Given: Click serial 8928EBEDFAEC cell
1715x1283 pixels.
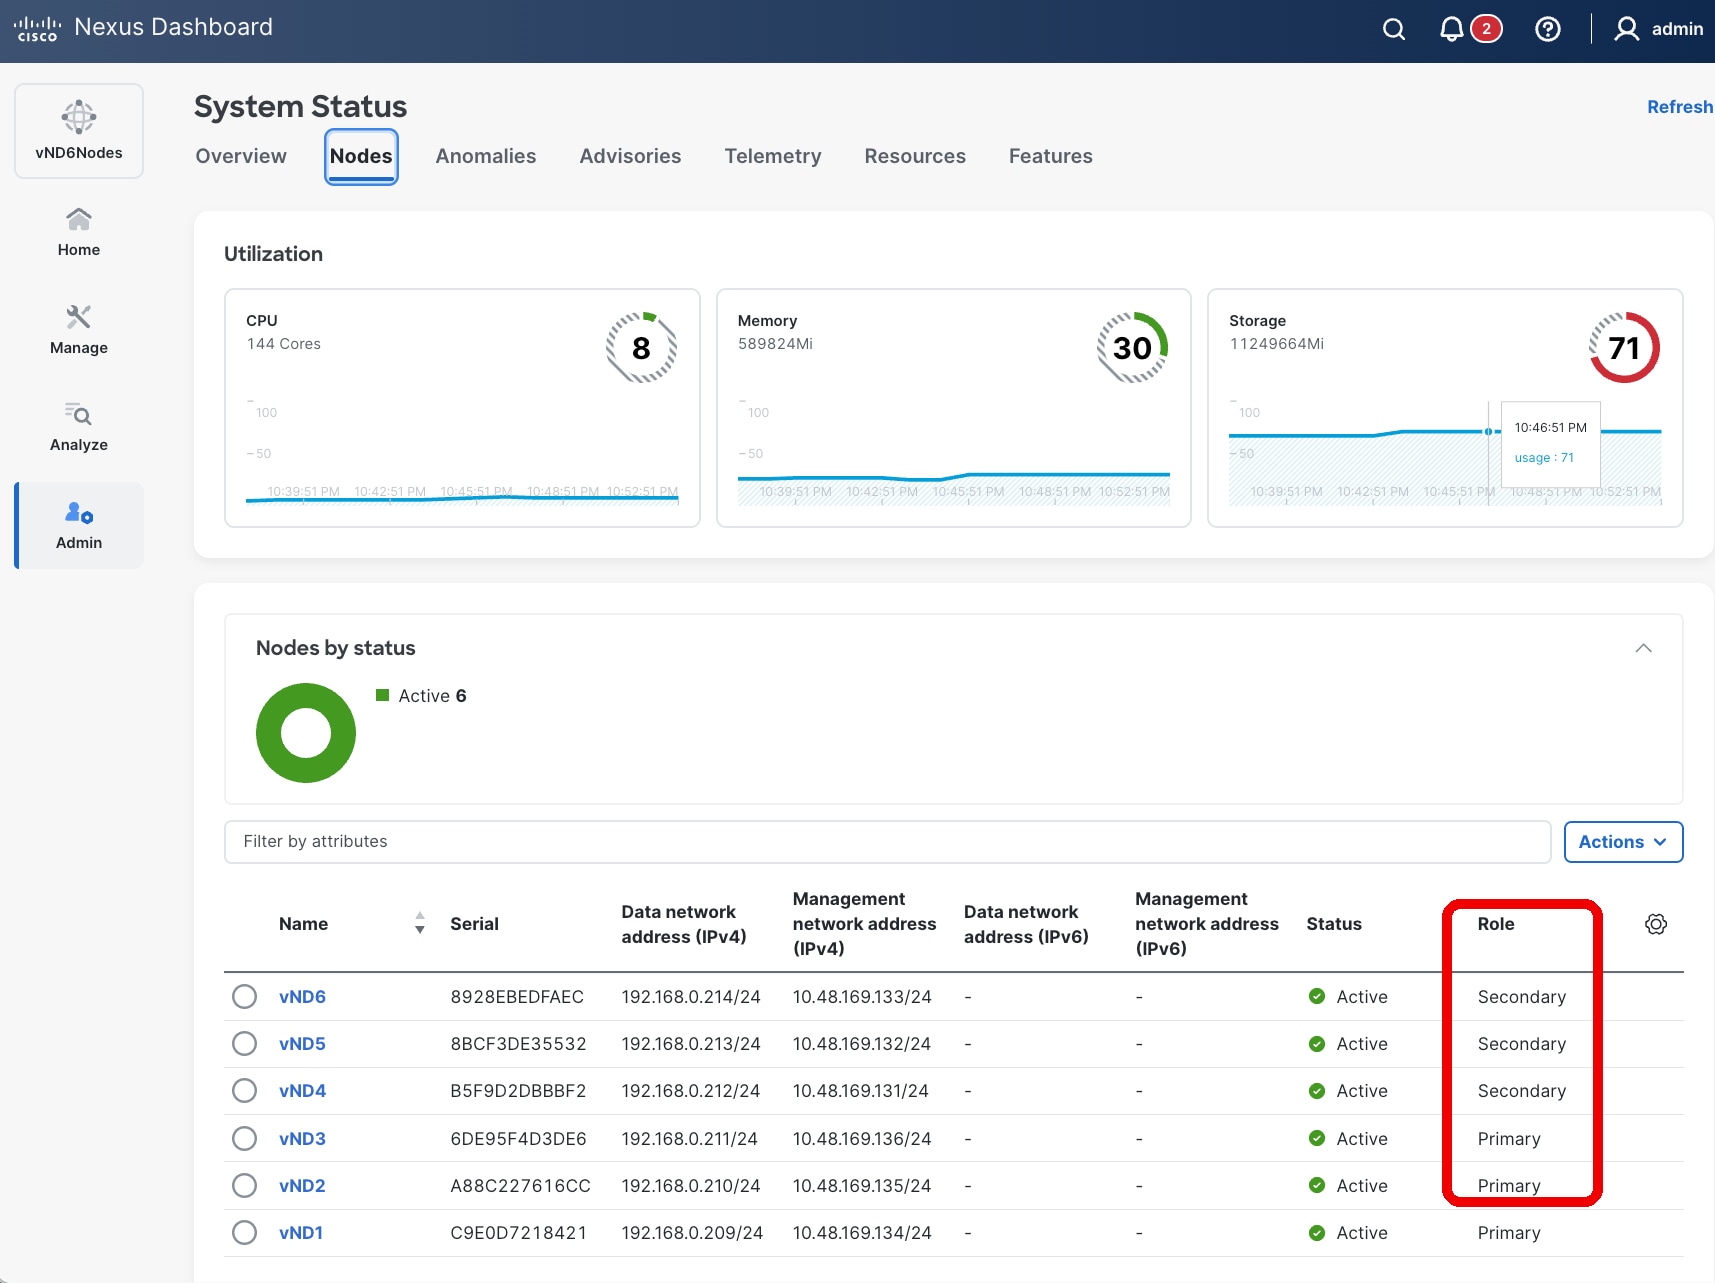Looking at the screenshot, I should (x=517, y=997).
